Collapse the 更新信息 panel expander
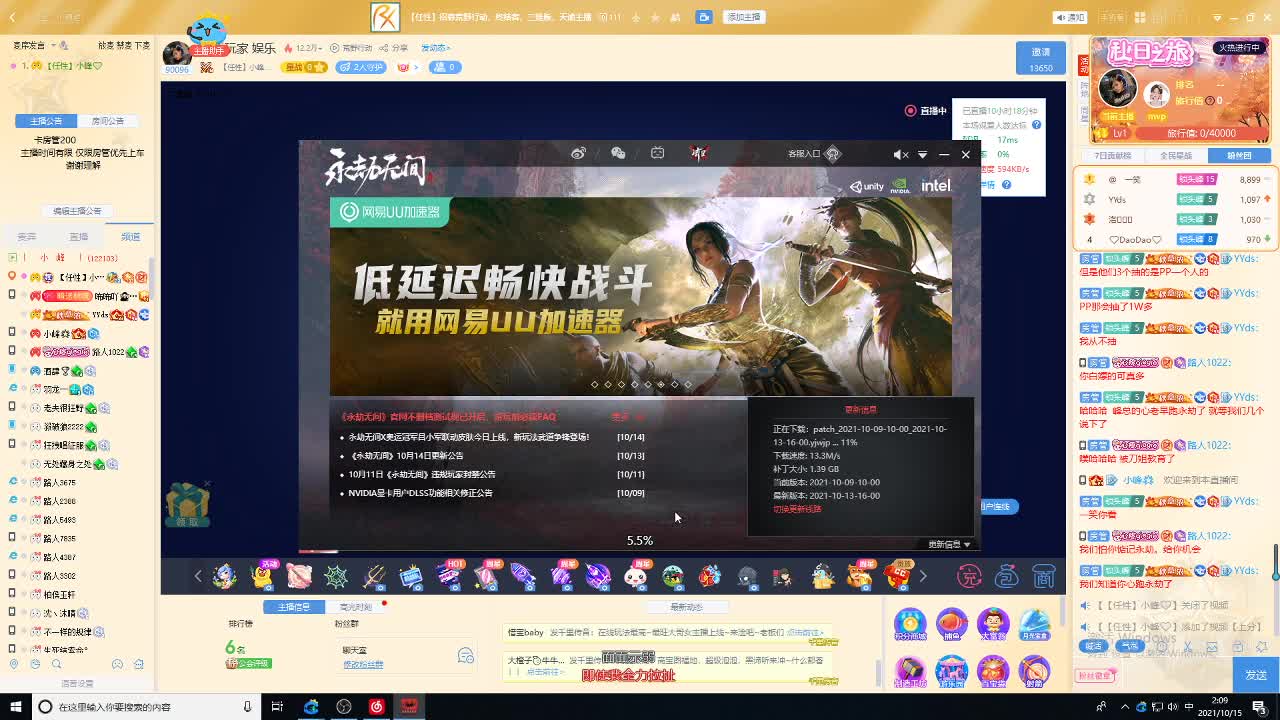Viewport: 1280px width, 720px height. [950, 544]
